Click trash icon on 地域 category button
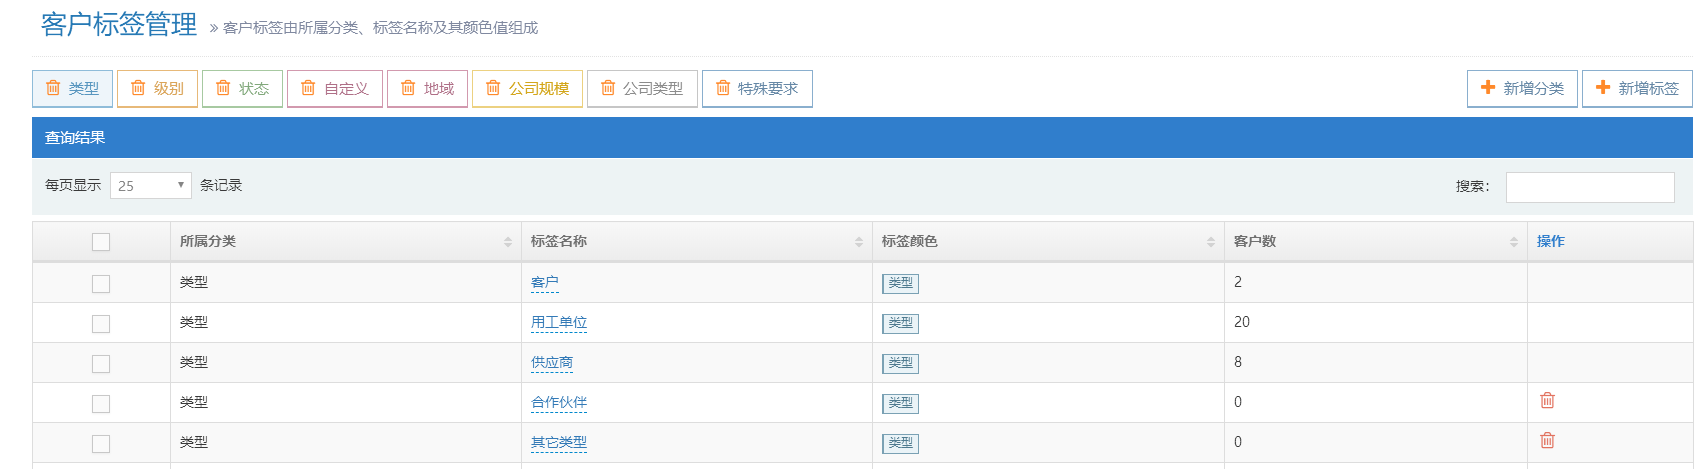 [x=408, y=88]
